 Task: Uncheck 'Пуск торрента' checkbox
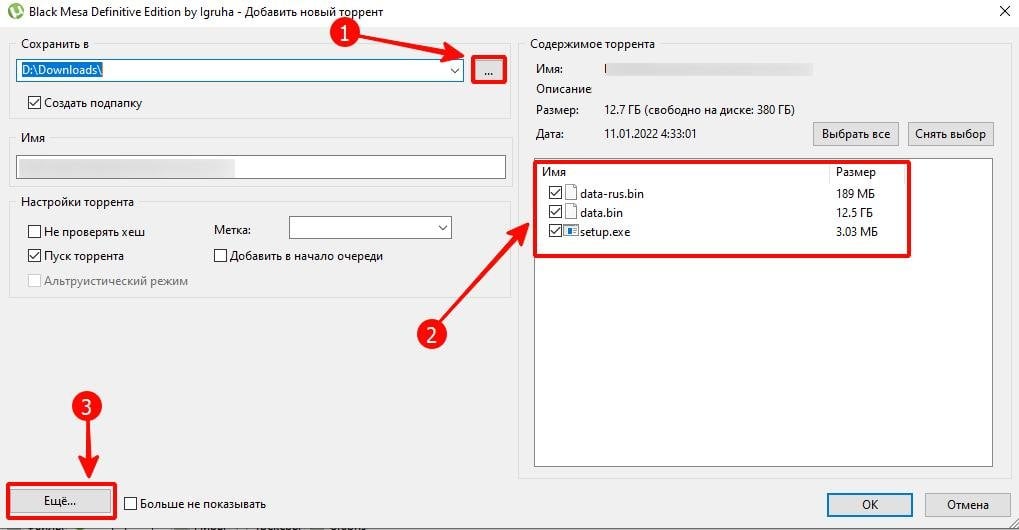[x=34, y=256]
